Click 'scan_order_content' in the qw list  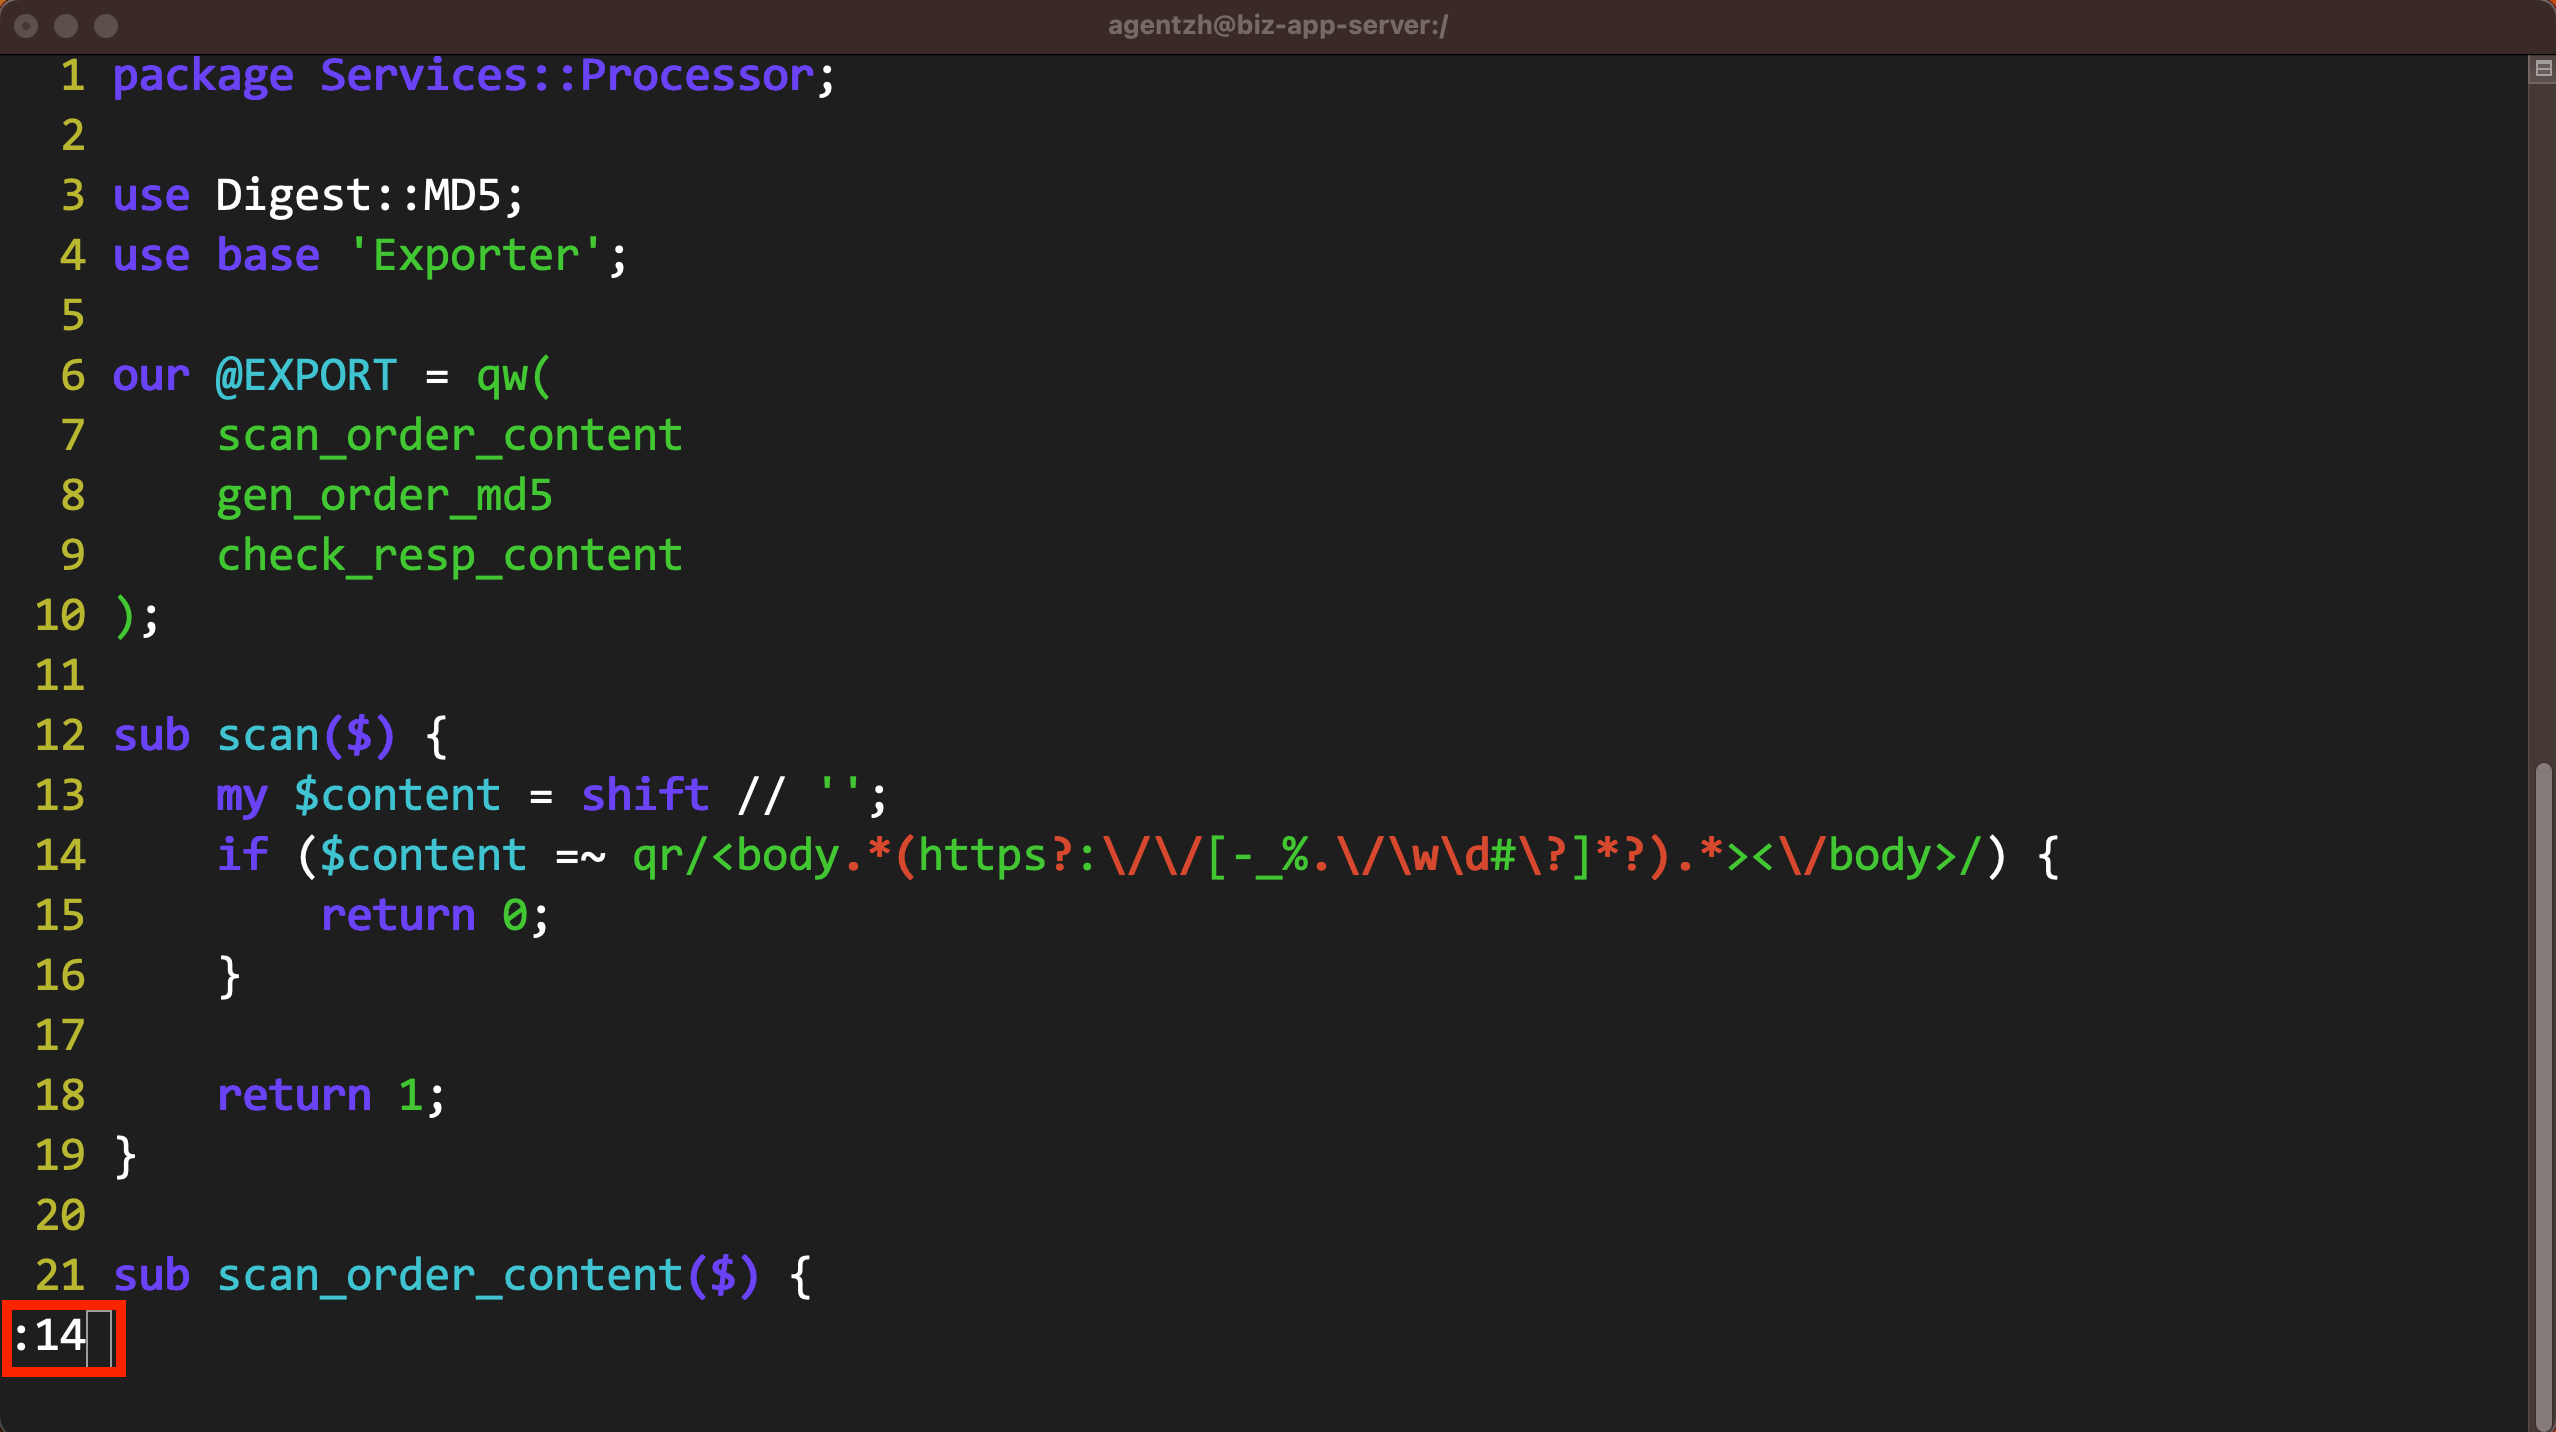[449, 436]
